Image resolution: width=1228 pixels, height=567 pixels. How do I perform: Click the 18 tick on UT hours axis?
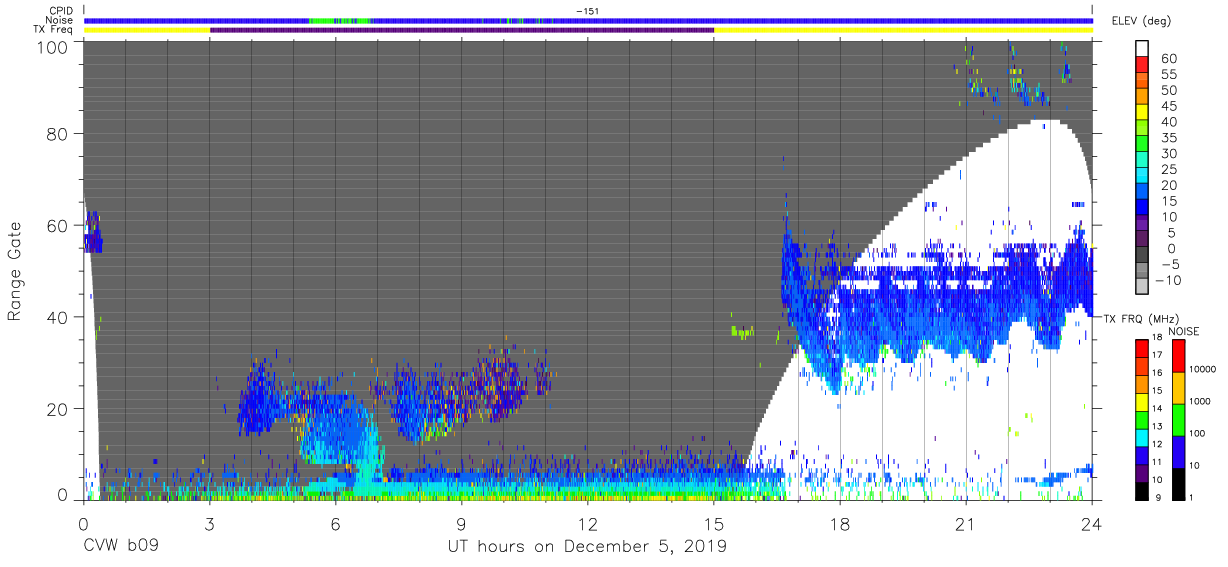(840, 522)
